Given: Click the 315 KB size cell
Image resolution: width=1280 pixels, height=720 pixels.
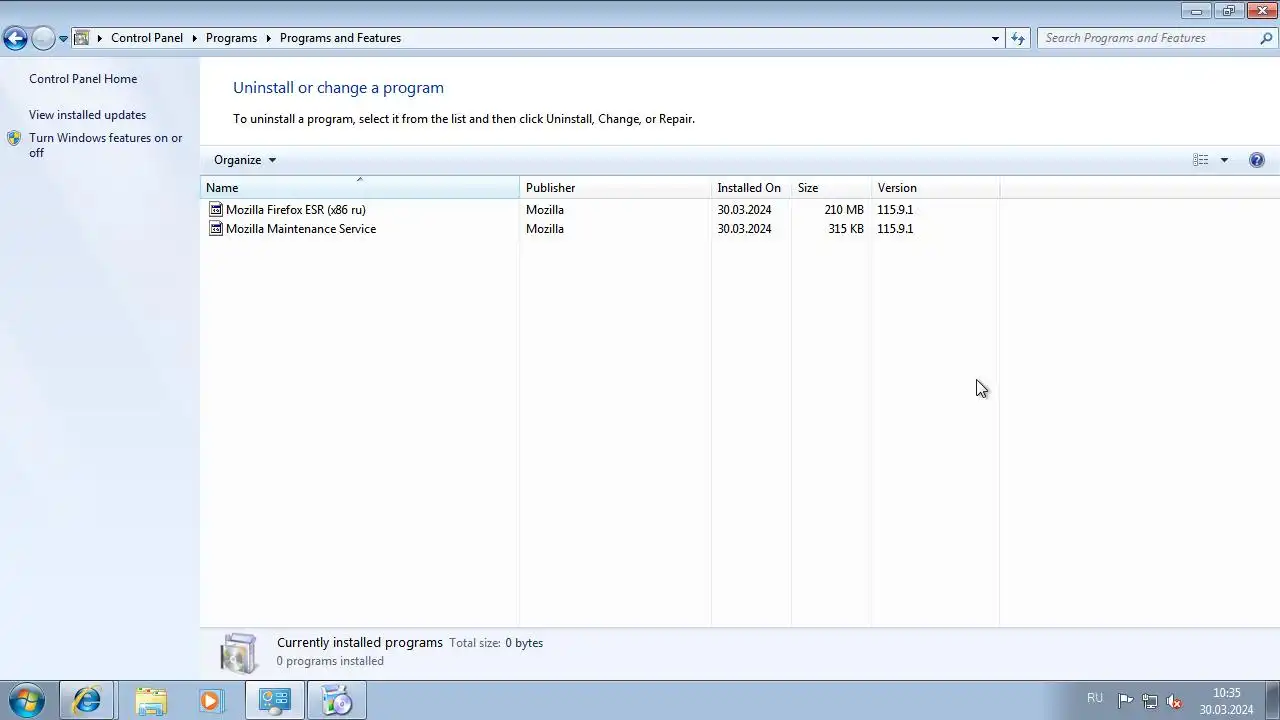Looking at the screenshot, I should coord(846,229).
